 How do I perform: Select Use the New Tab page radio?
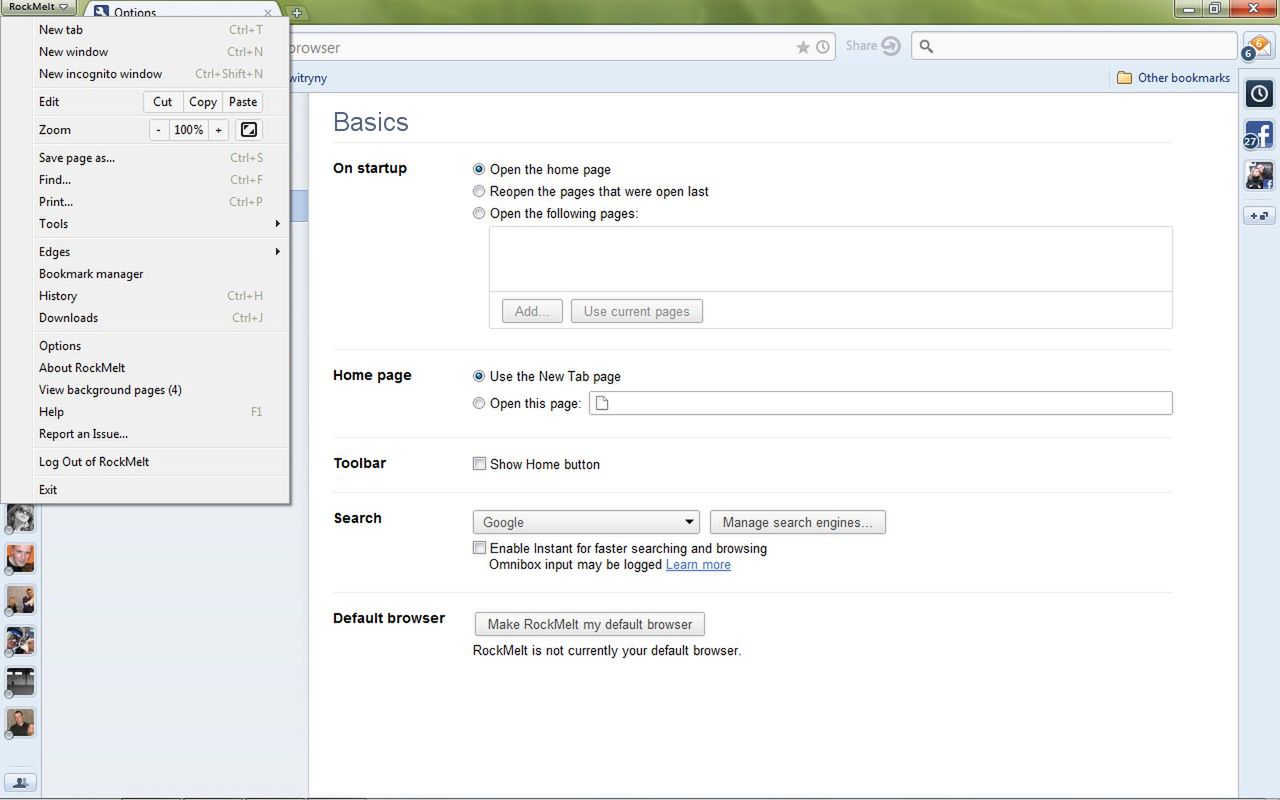point(479,376)
